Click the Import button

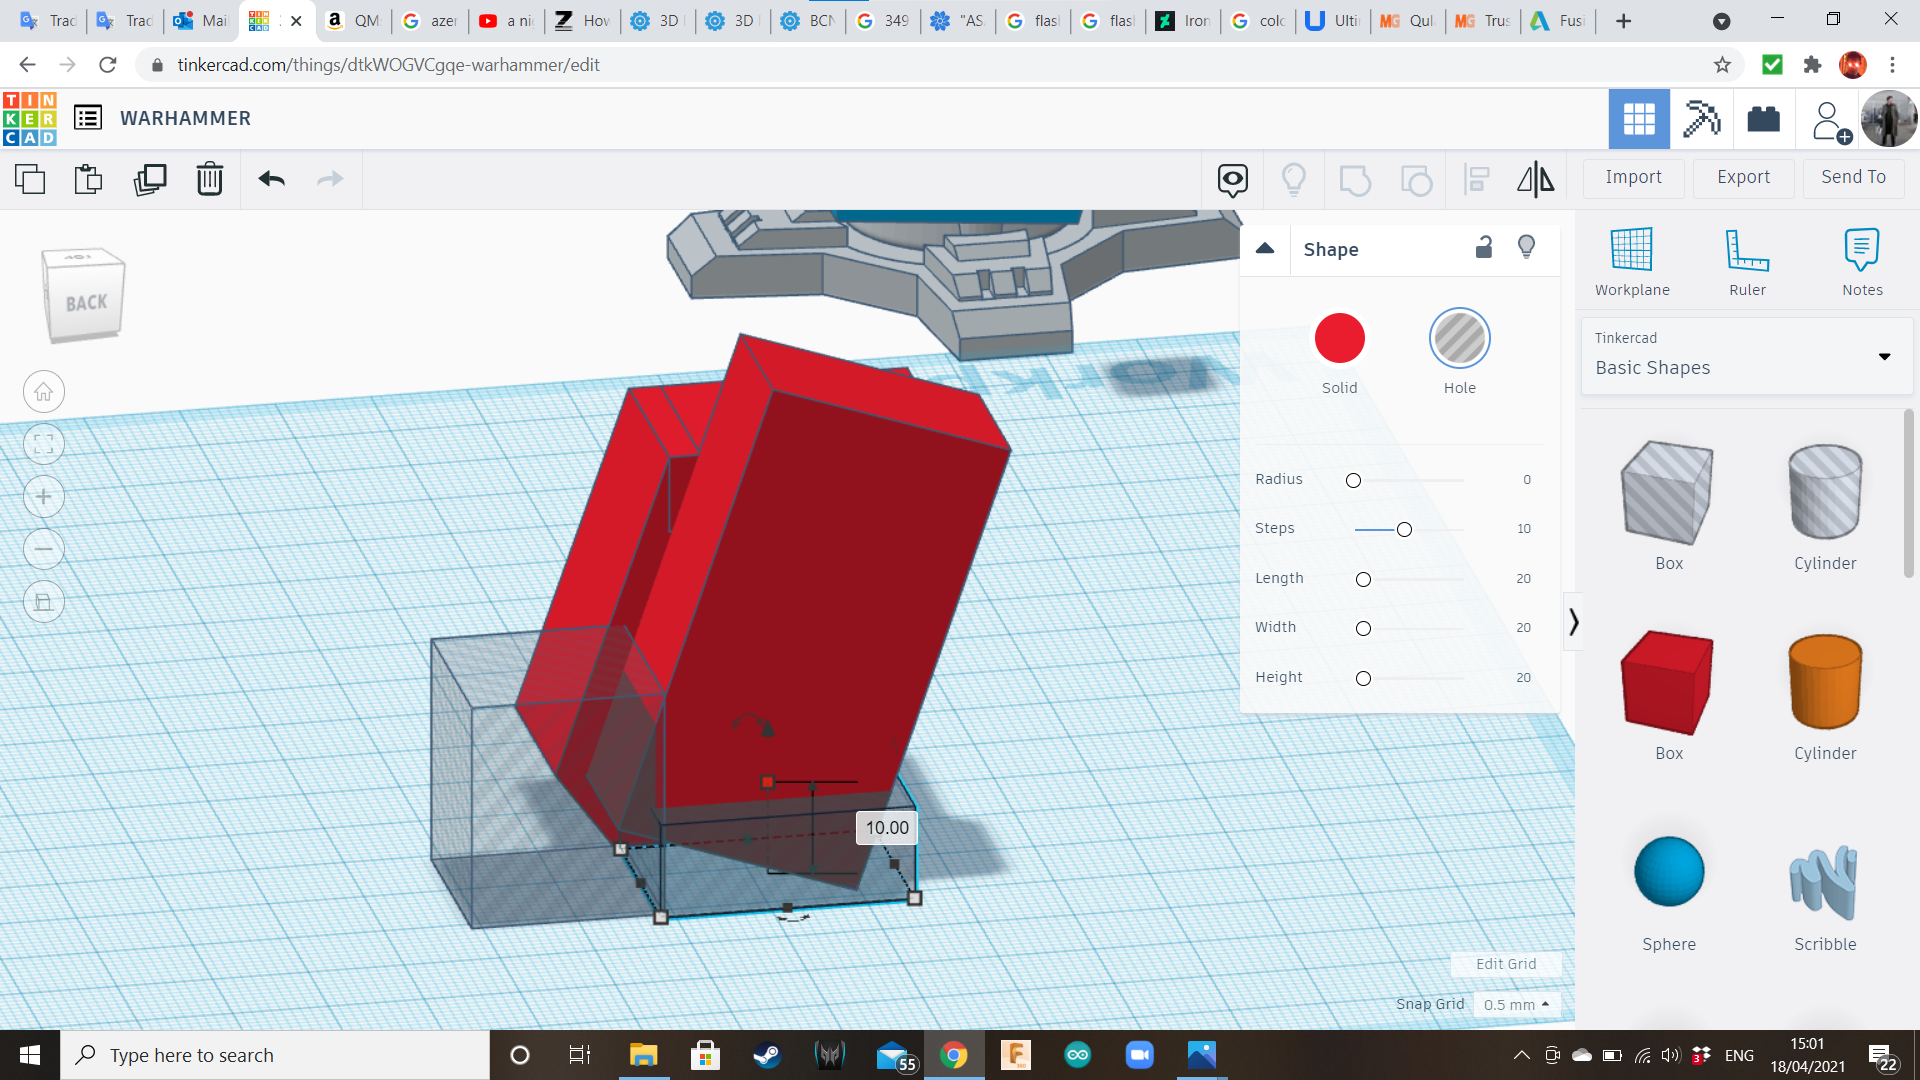click(1633, 177)
